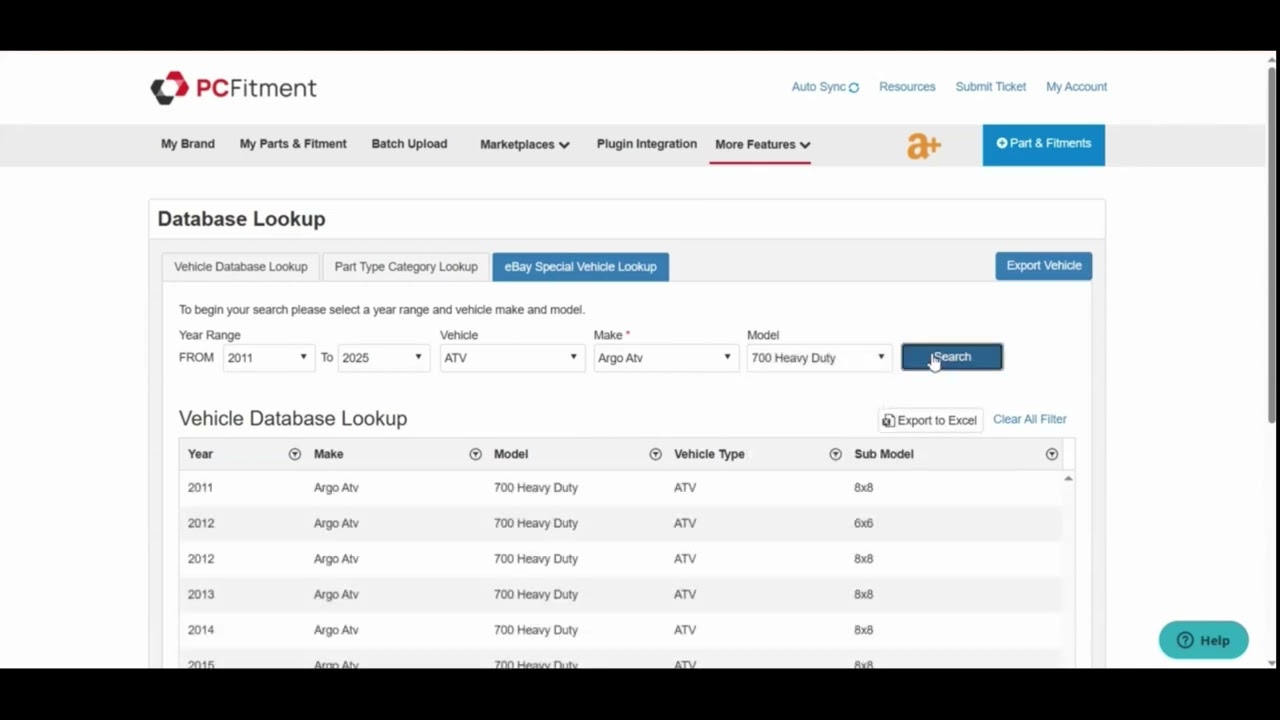This screenshot has height=720, width=1280.
Task: Click the 6x6 sub model cell
Action: click(863, 523)
